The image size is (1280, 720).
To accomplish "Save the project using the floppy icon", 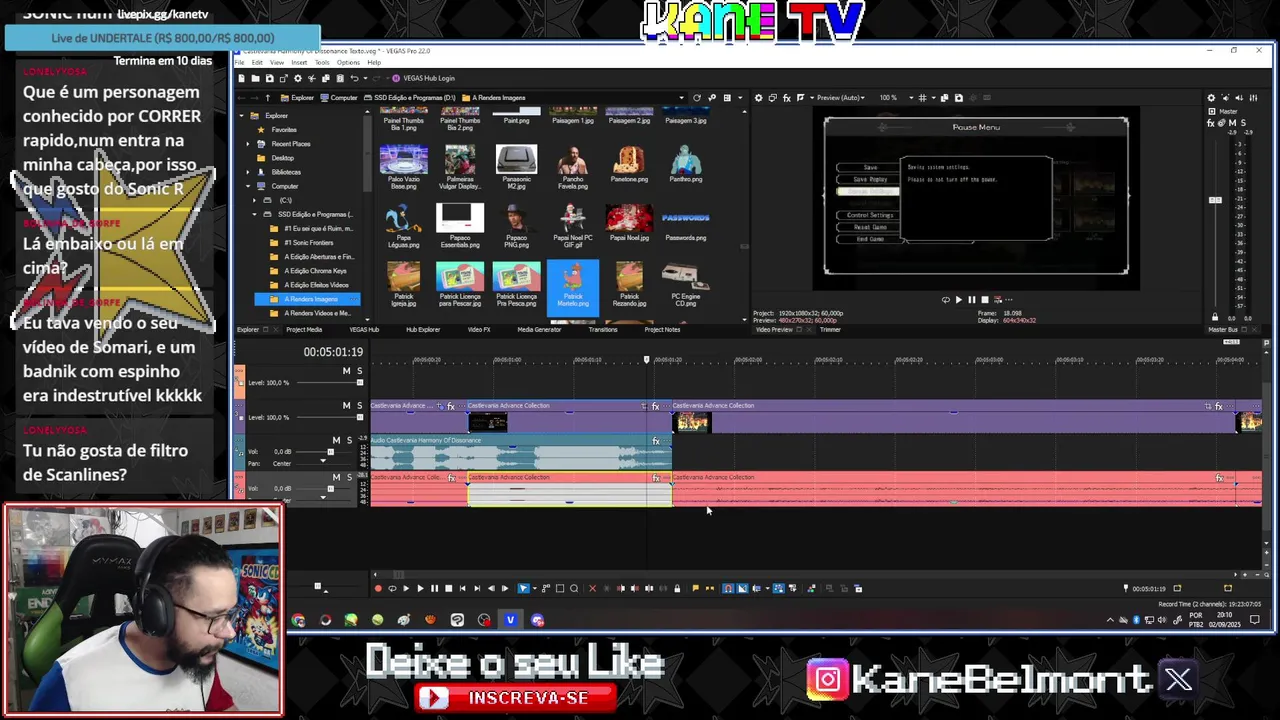I will pos(269,78).
